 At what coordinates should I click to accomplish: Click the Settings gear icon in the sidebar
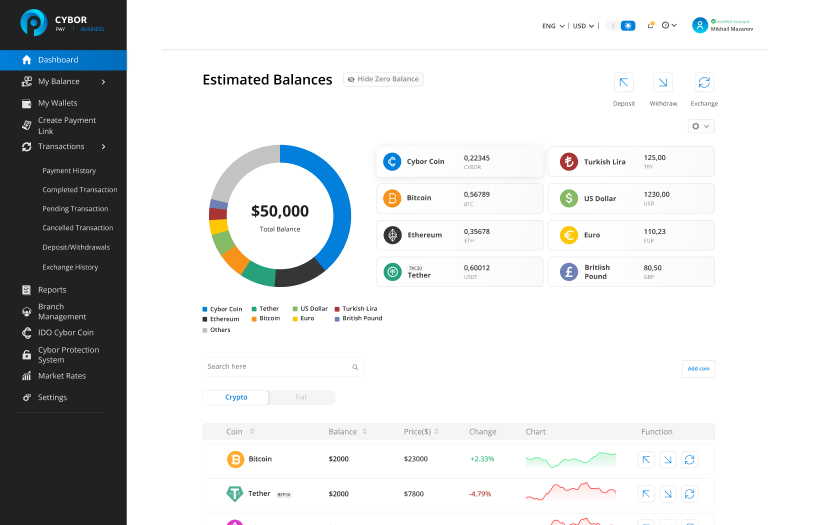26,398
